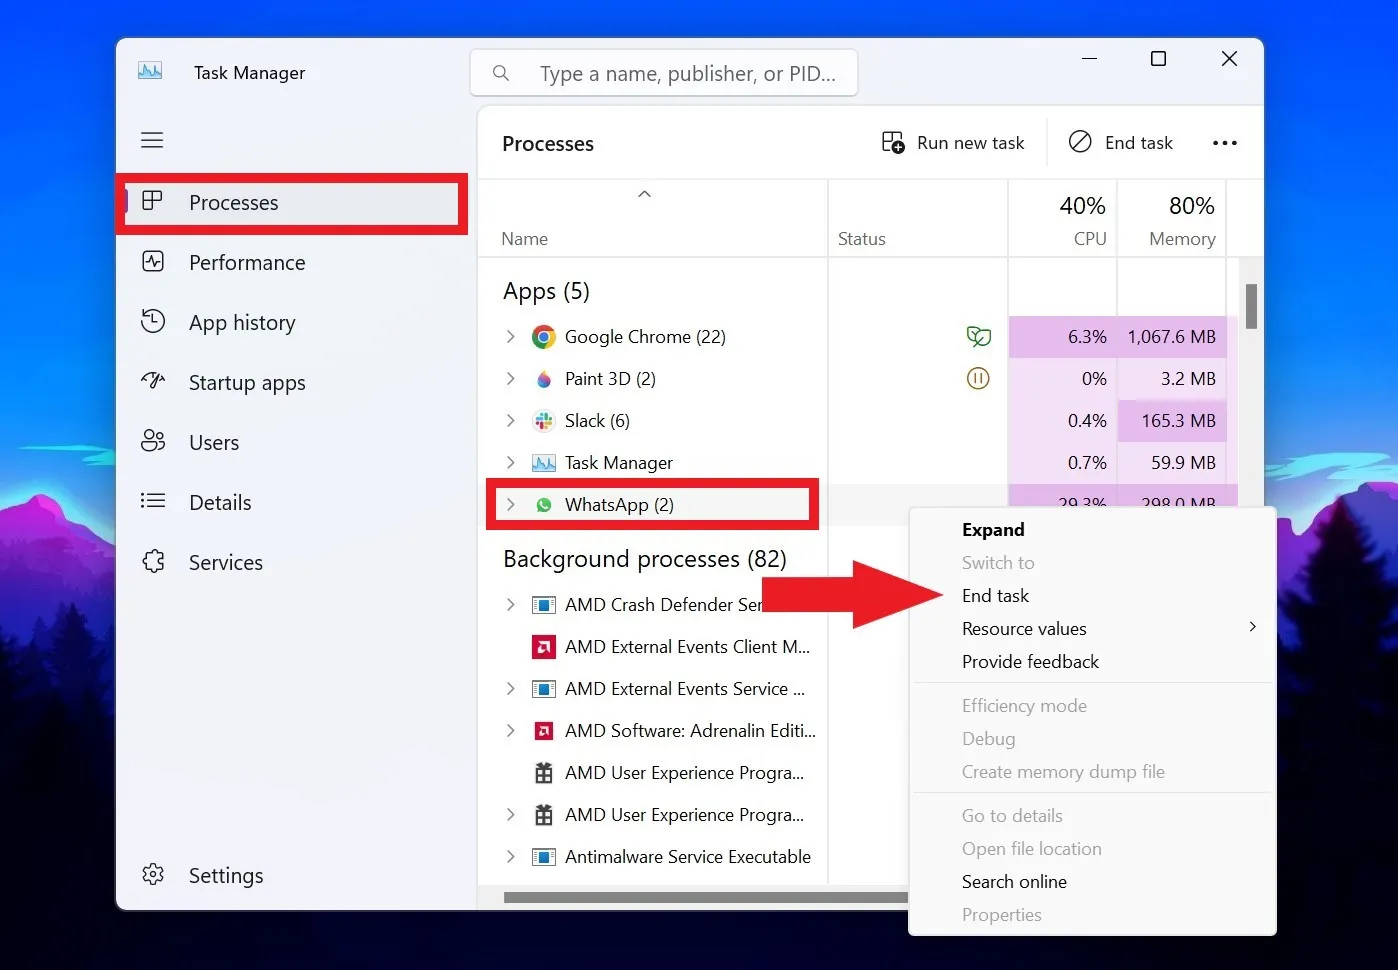
Task: Open the Resource values submenu
Action: [1092, 628]
